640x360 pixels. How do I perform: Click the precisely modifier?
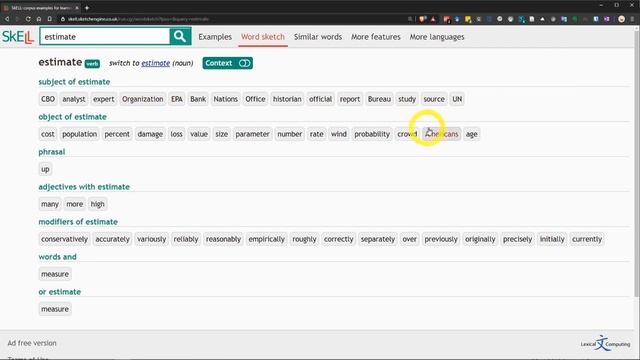pyautogui.click(x=517, y=239)
